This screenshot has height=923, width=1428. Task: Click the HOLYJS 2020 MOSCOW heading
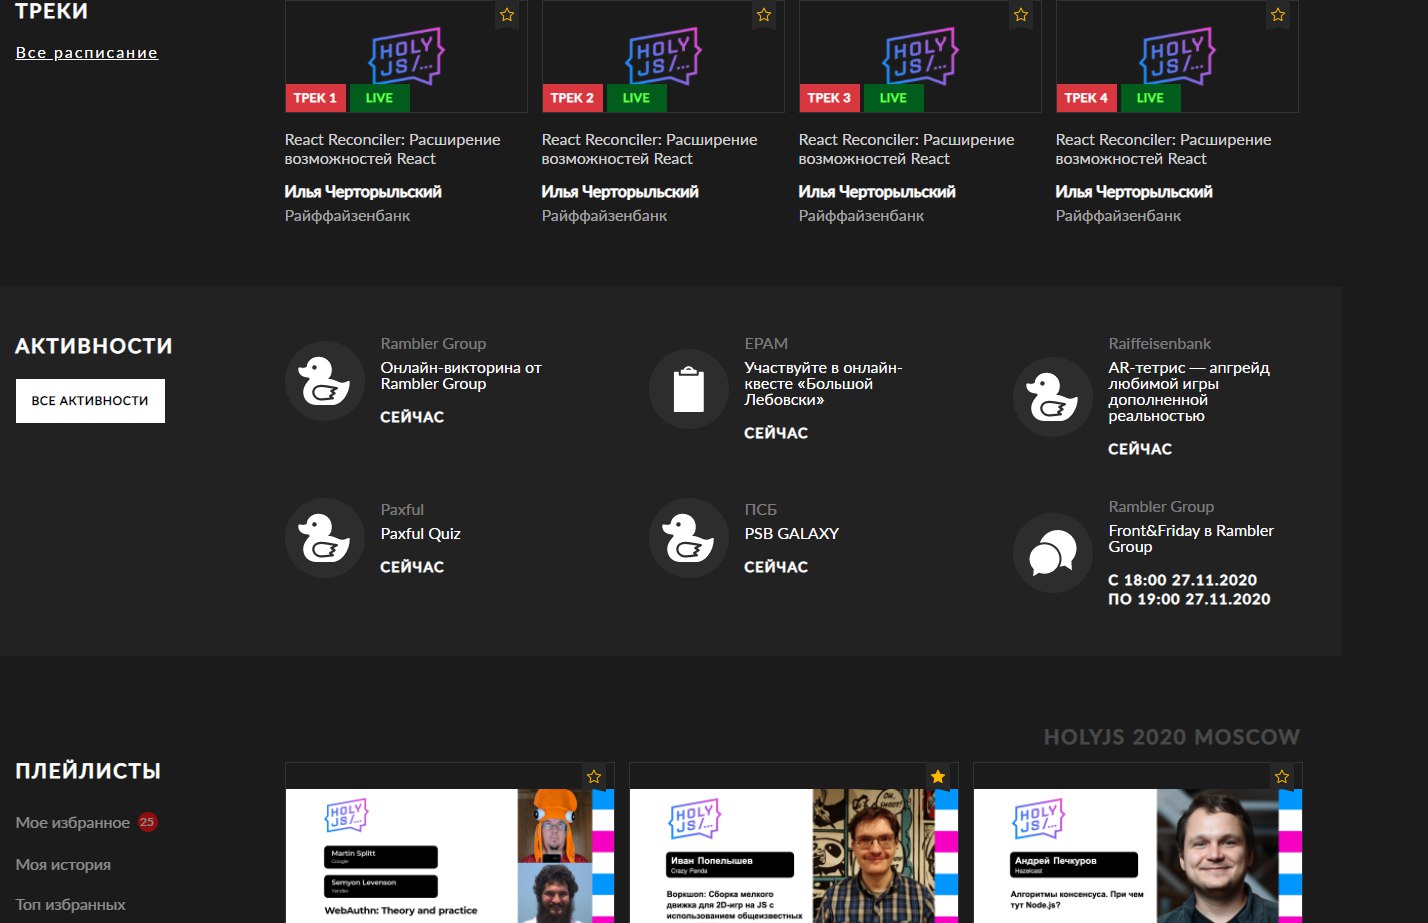click(x=1172, y=738)
